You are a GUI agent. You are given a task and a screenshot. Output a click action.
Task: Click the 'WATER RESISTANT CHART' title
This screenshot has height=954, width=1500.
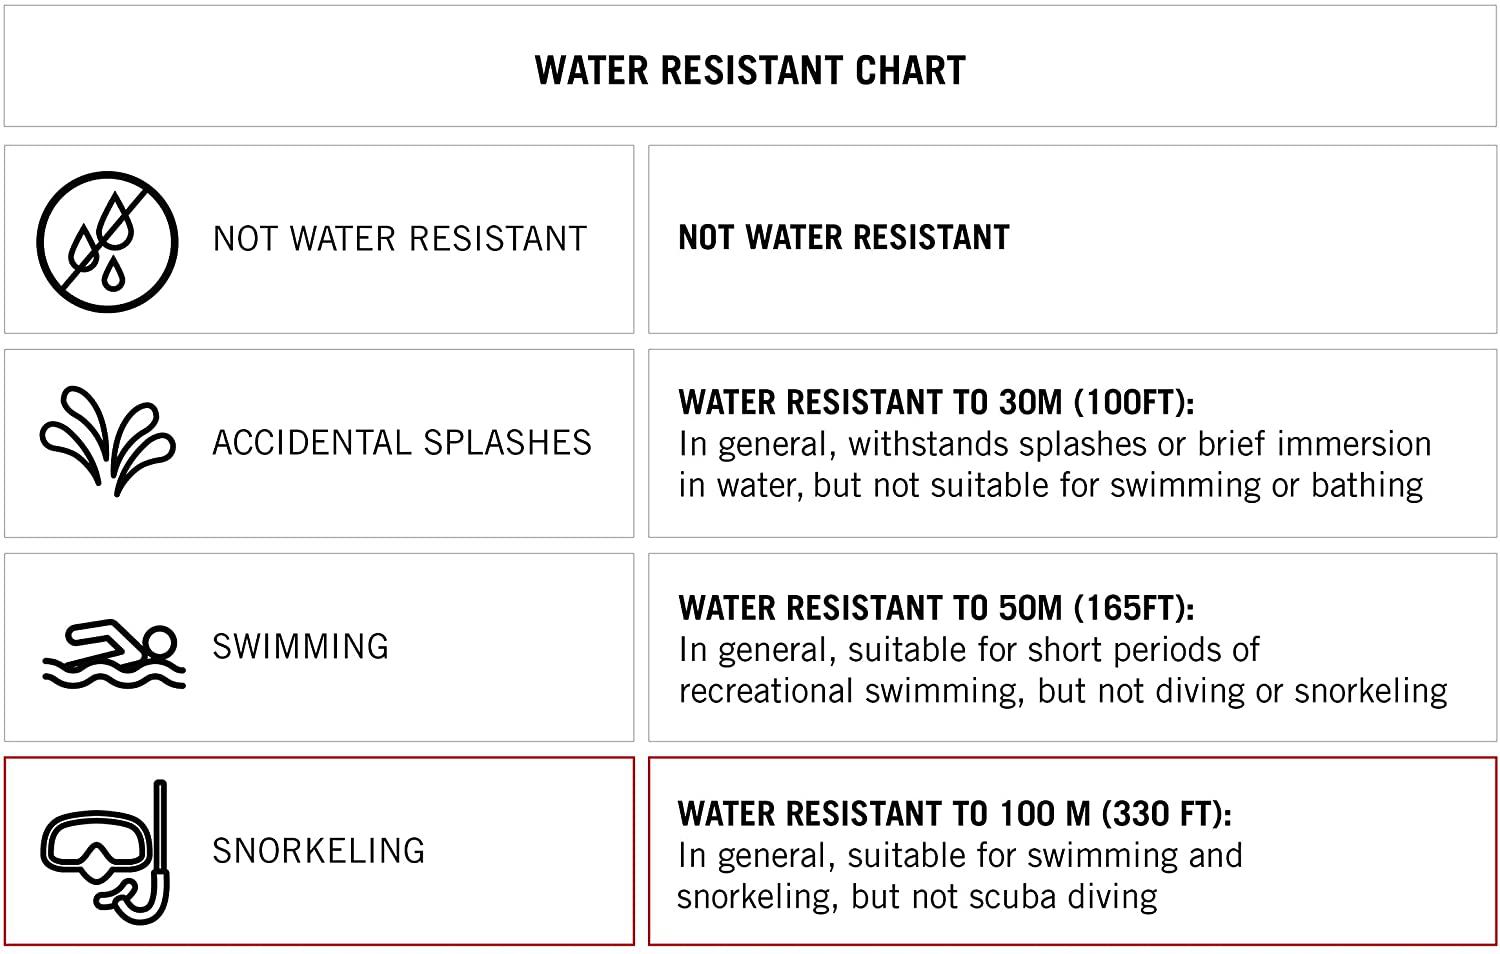point(750,70)
